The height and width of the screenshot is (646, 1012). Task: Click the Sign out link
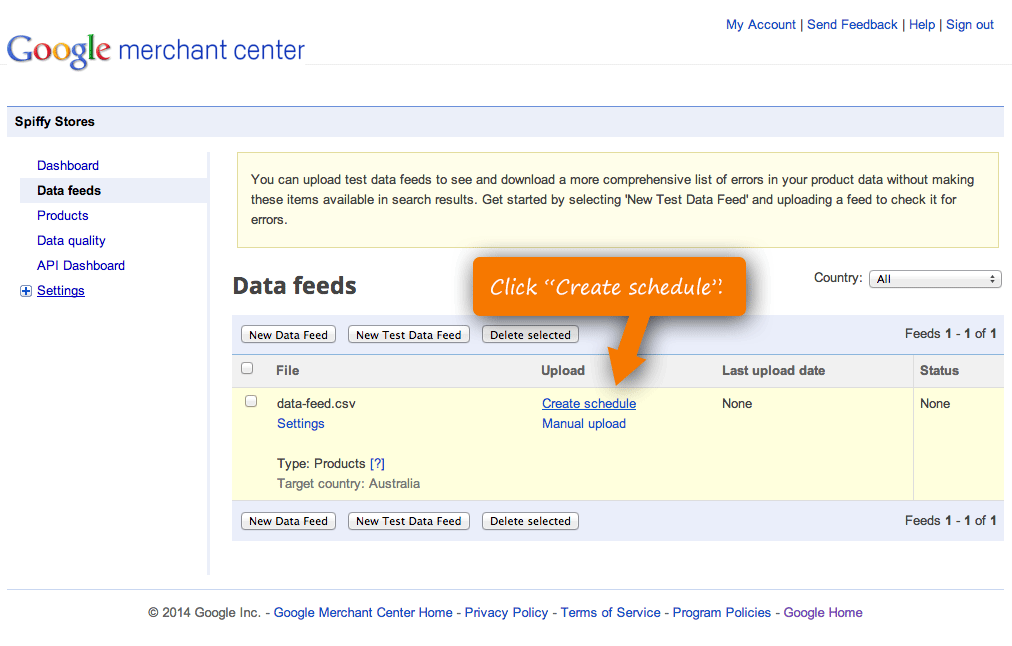[970, 24]
